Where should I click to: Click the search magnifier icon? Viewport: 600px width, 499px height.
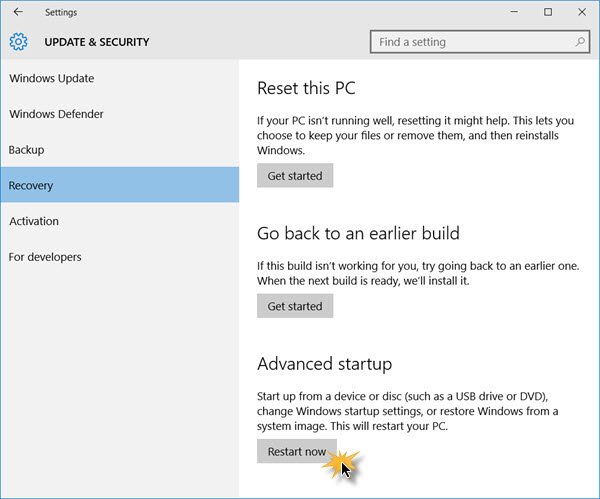(x=581, y=42)
